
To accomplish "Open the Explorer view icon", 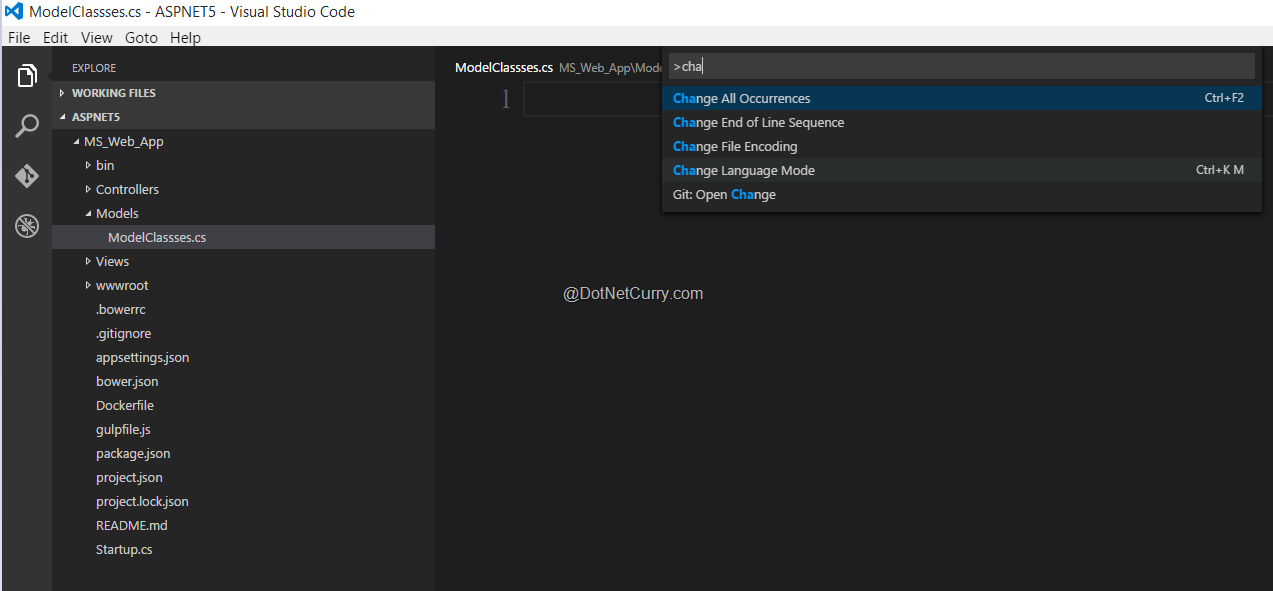I will click(27, 75).
